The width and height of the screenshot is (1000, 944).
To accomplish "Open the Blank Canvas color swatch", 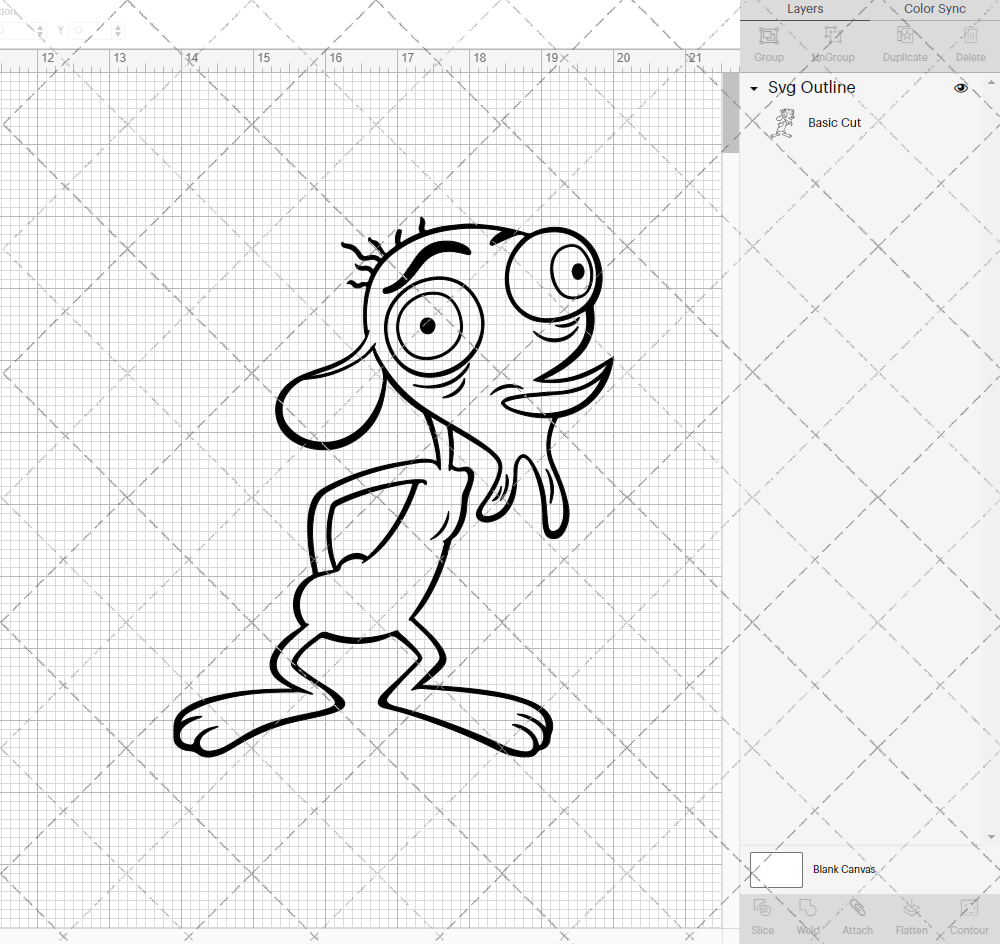I will click(775, 869).
